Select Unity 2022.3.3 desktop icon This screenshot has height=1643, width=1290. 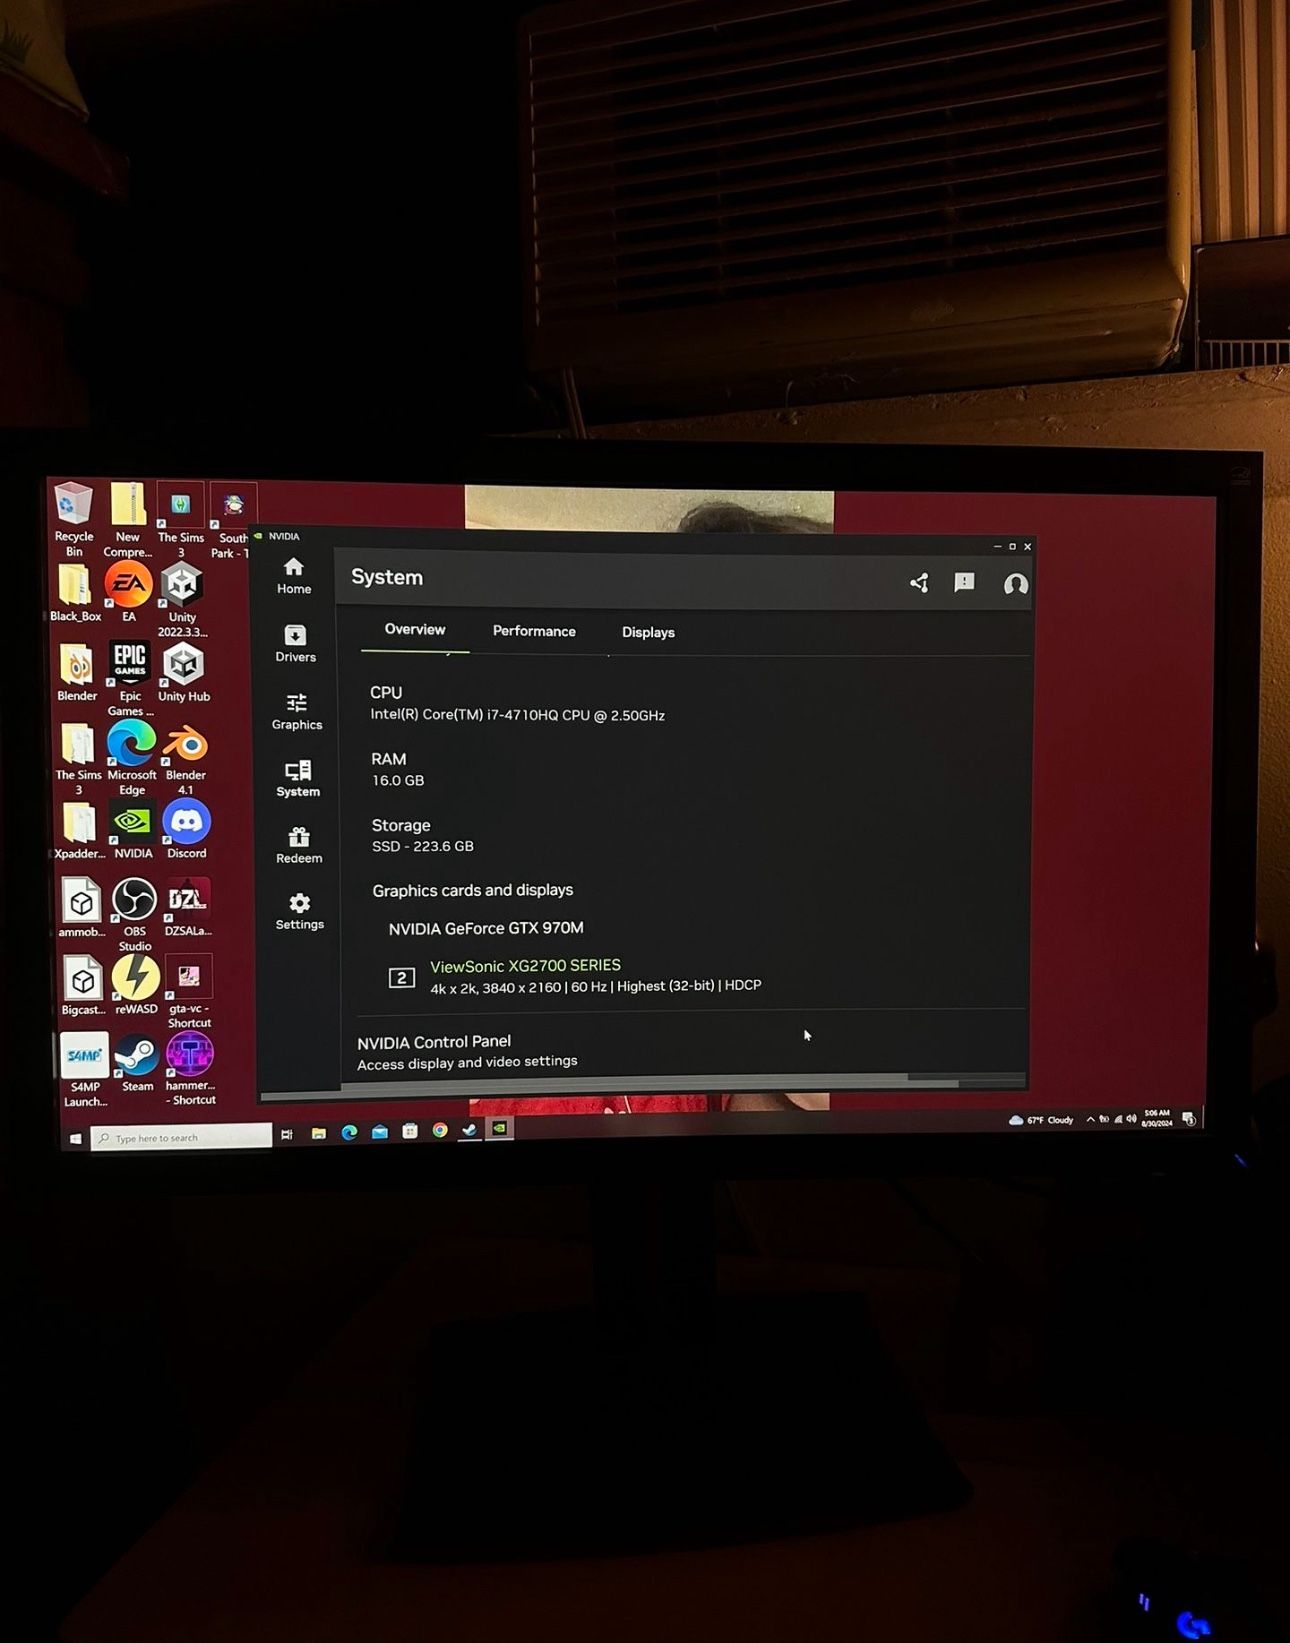182,600
